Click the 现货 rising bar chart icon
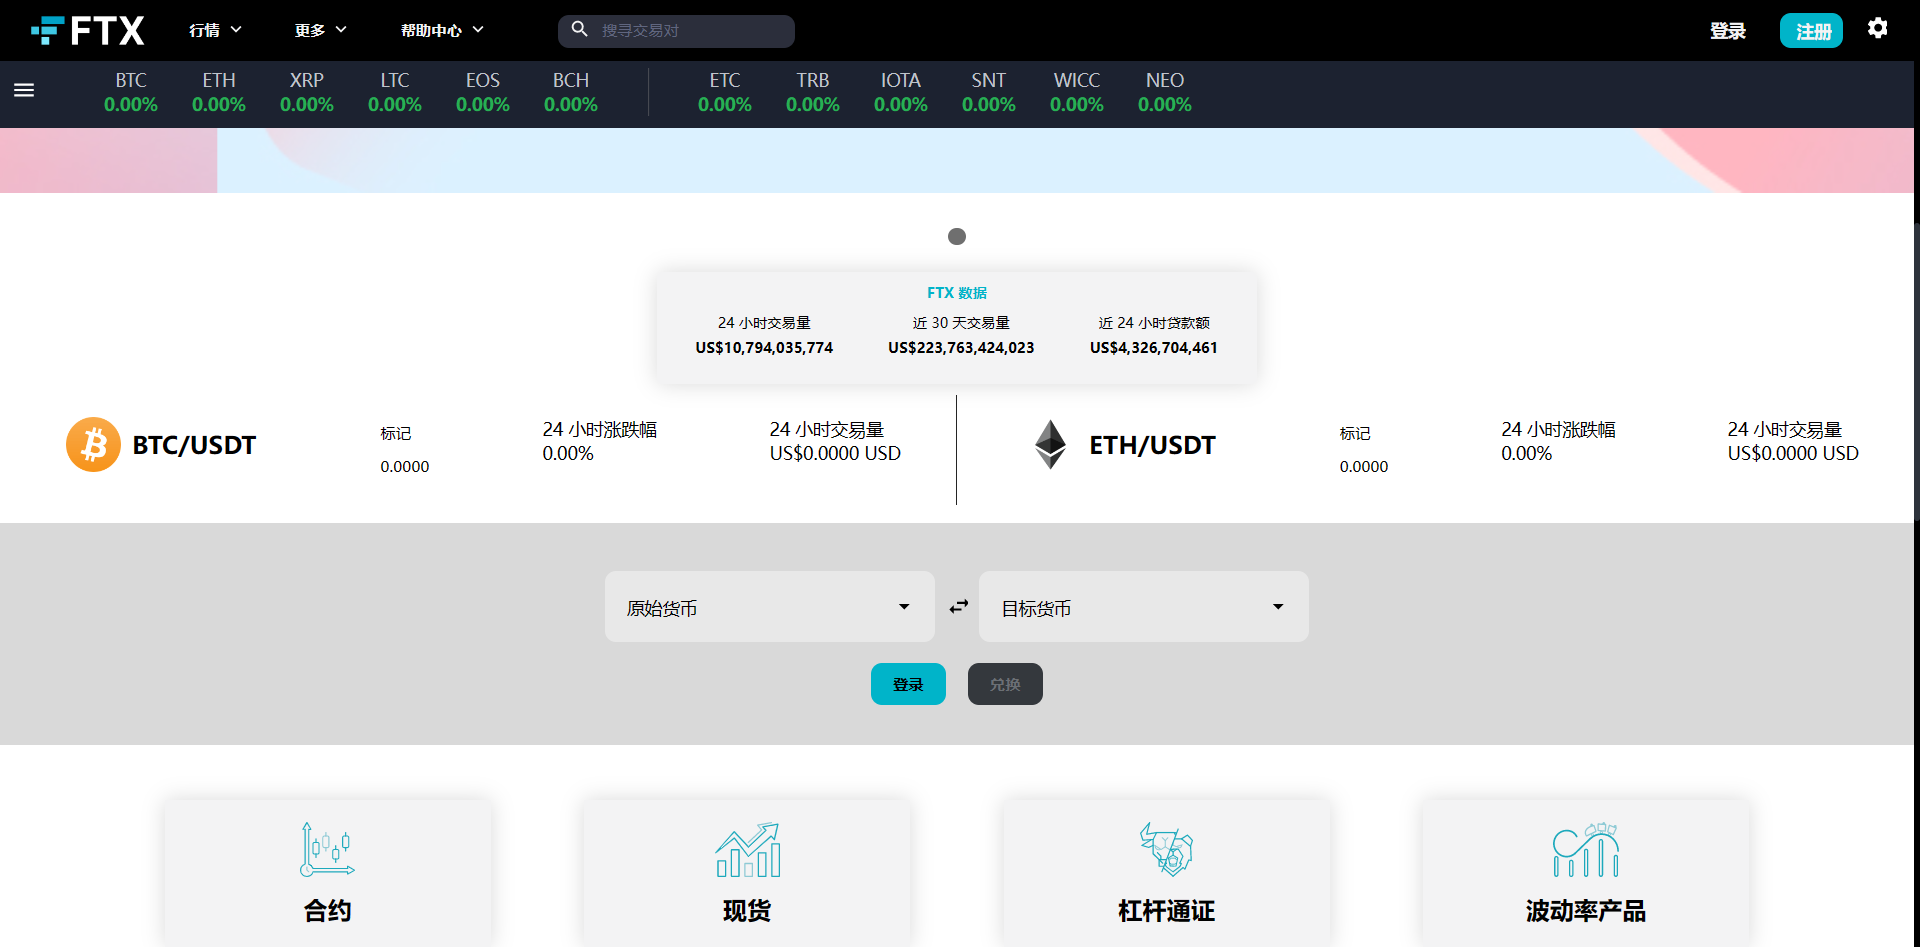This screenshot has width=1920, height=947. tap(748, 850)
